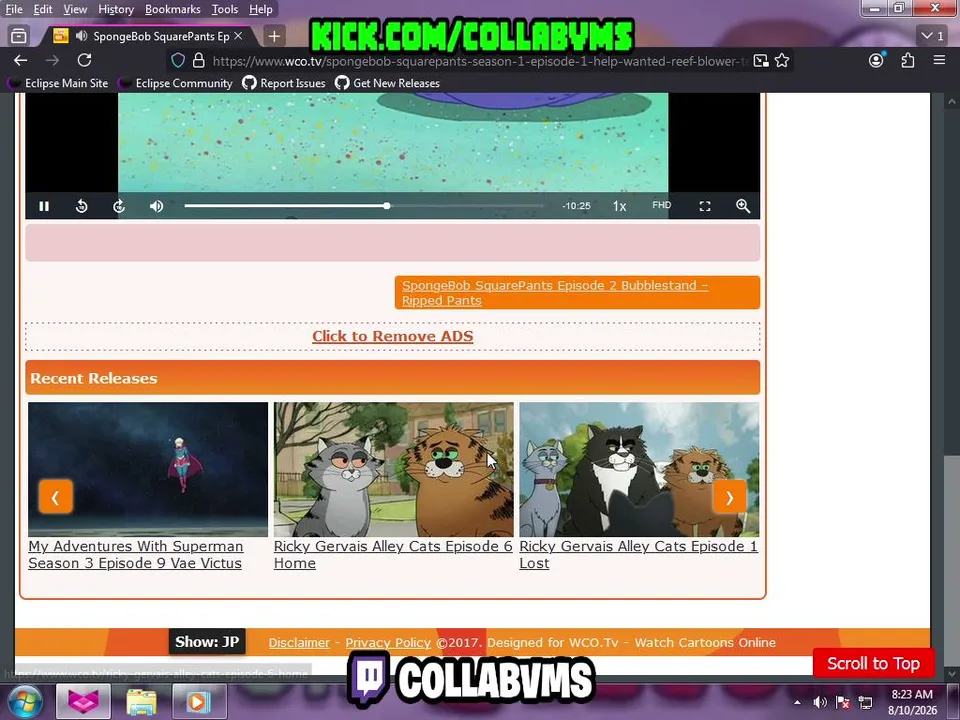
Task: Open a new tab with plus button
Action: tap(274, 36)
